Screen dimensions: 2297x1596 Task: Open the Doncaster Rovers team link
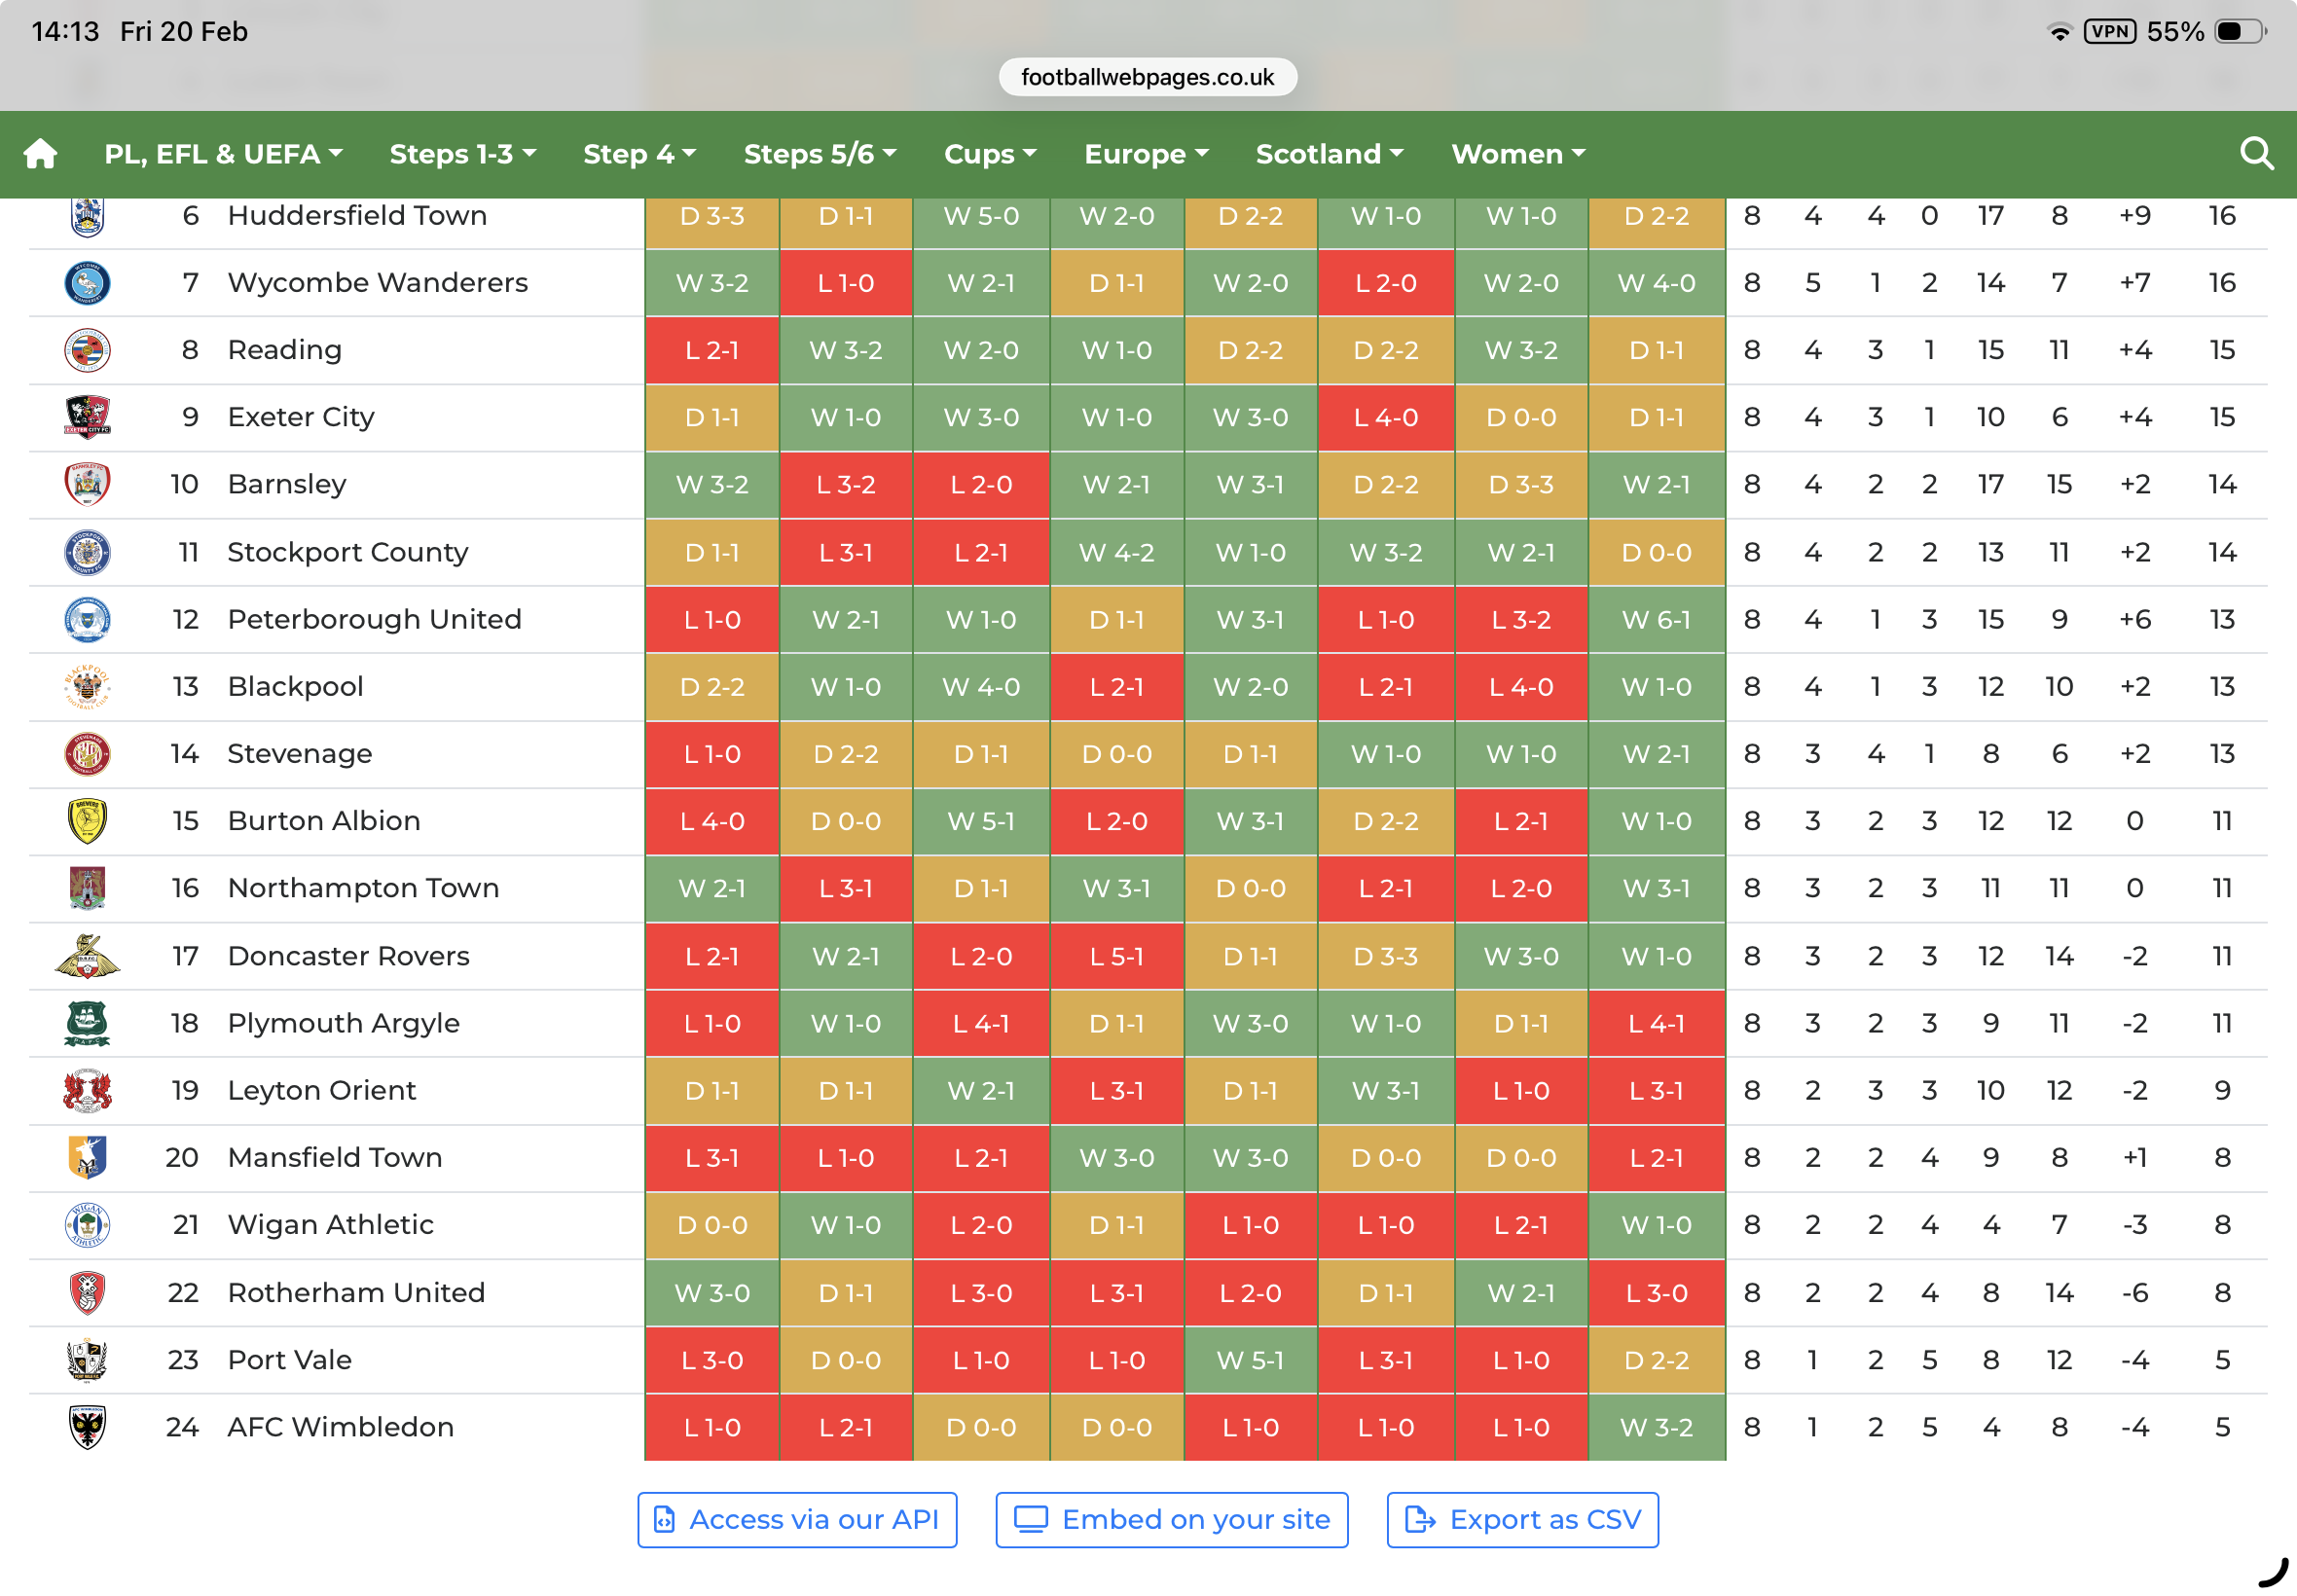(x=348, y=957)
